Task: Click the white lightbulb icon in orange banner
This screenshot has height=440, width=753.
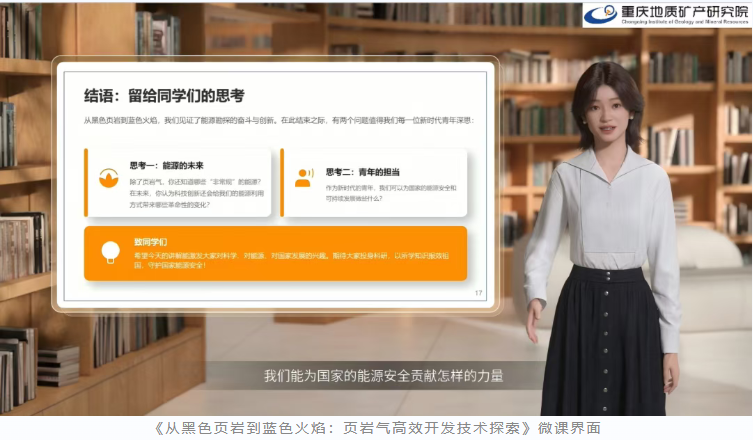Action: click(x=110, y=252)
